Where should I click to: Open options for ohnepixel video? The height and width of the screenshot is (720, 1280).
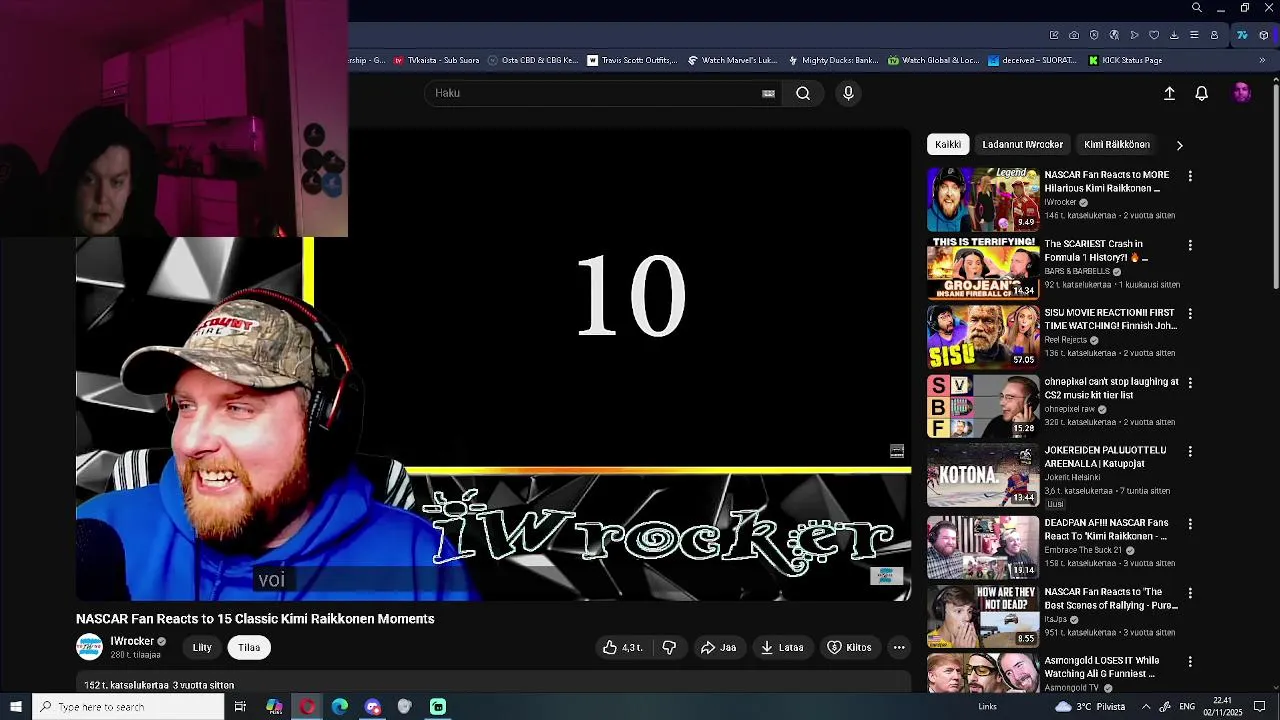pos(1190,383)
